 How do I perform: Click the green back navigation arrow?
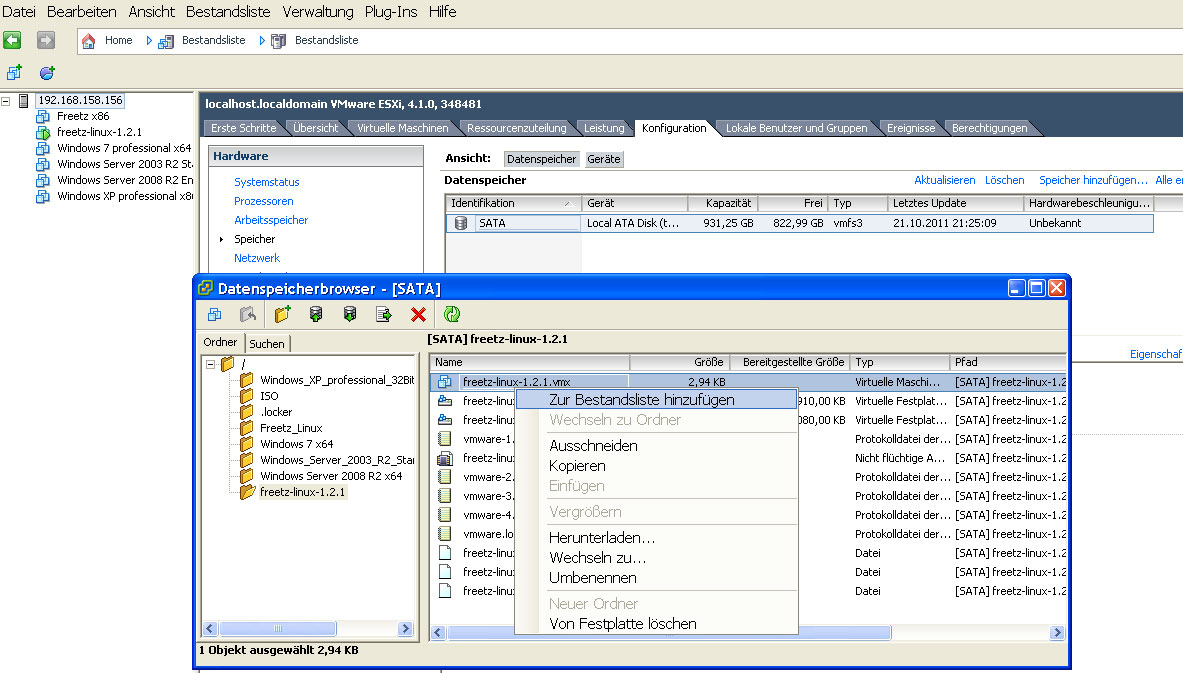12,40
